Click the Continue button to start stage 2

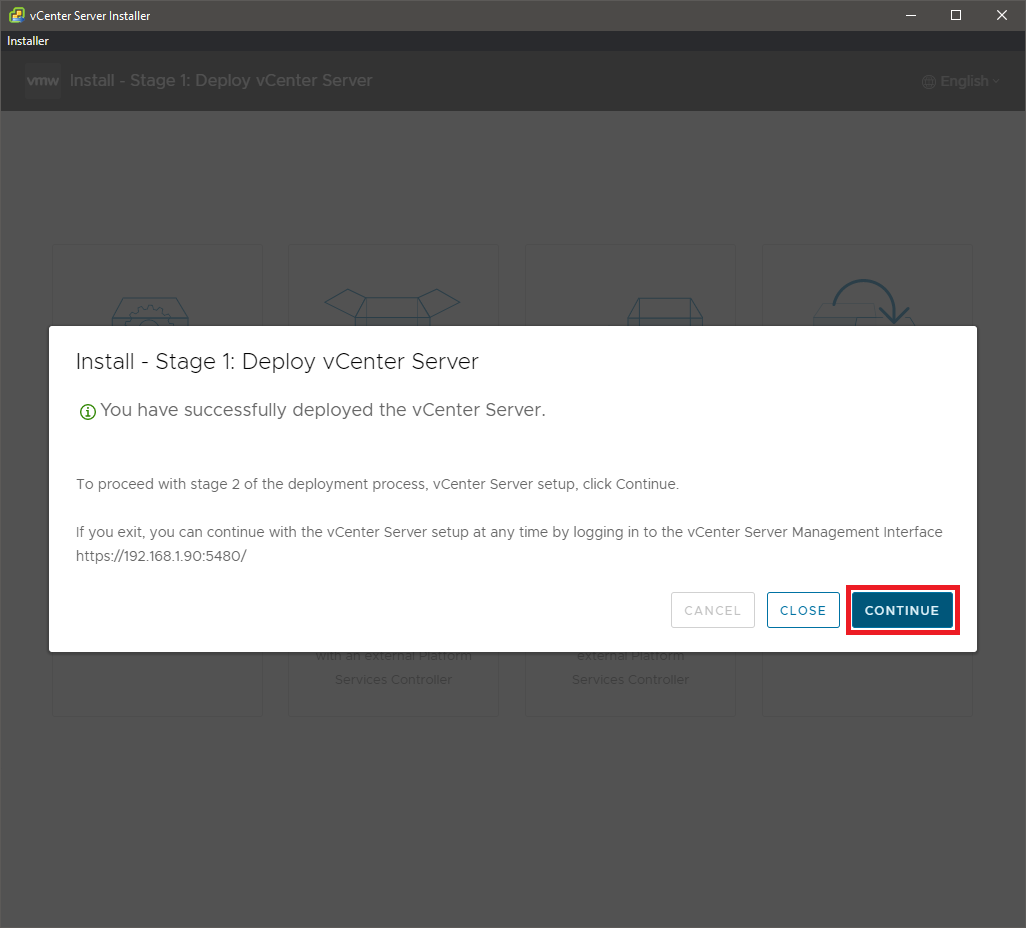tap(902, 610)
